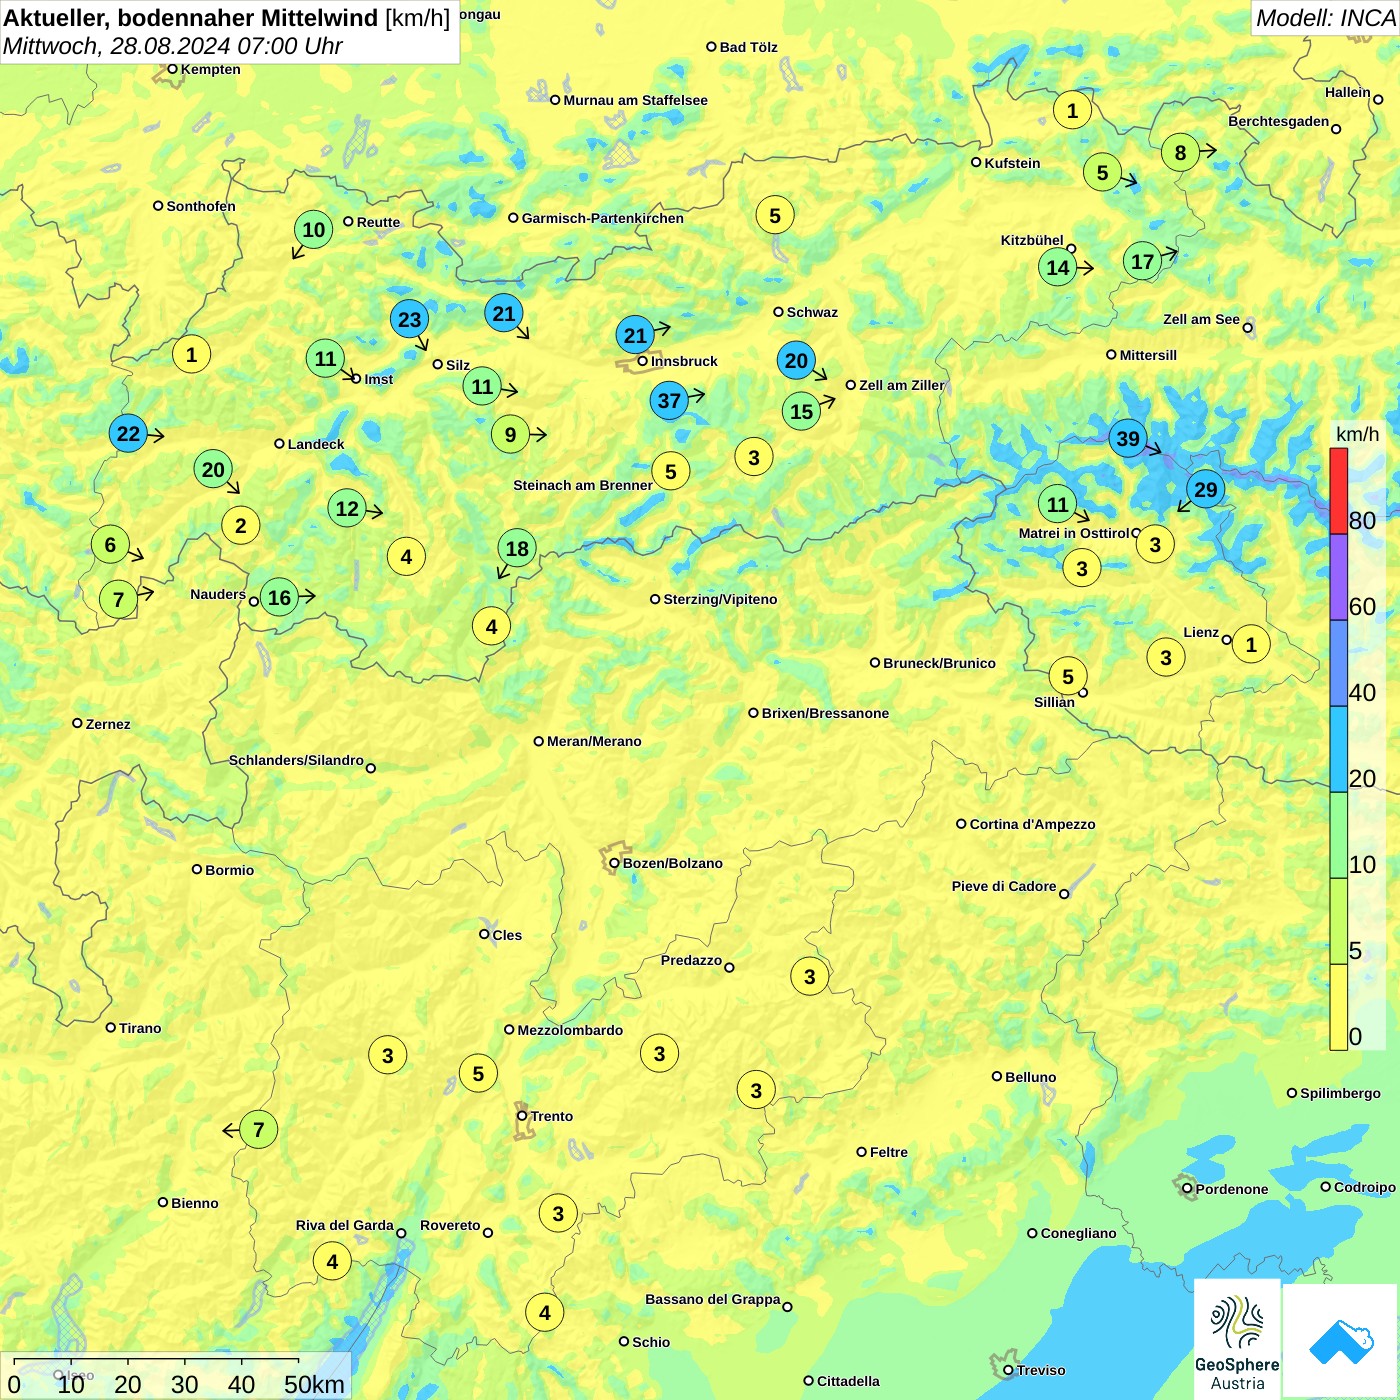Click the km/h legend heading
The width and height of the screenshot is (1400, 1400).
pos(1357,434)
